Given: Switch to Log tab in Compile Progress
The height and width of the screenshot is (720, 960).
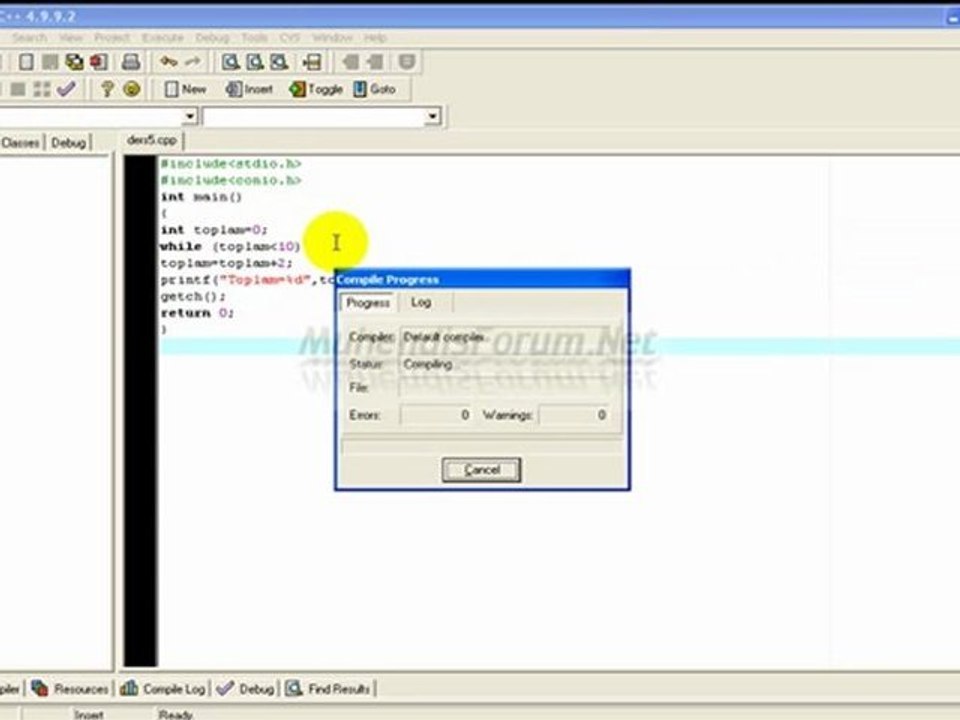Looking at the screenshot, I should point(421,302).
